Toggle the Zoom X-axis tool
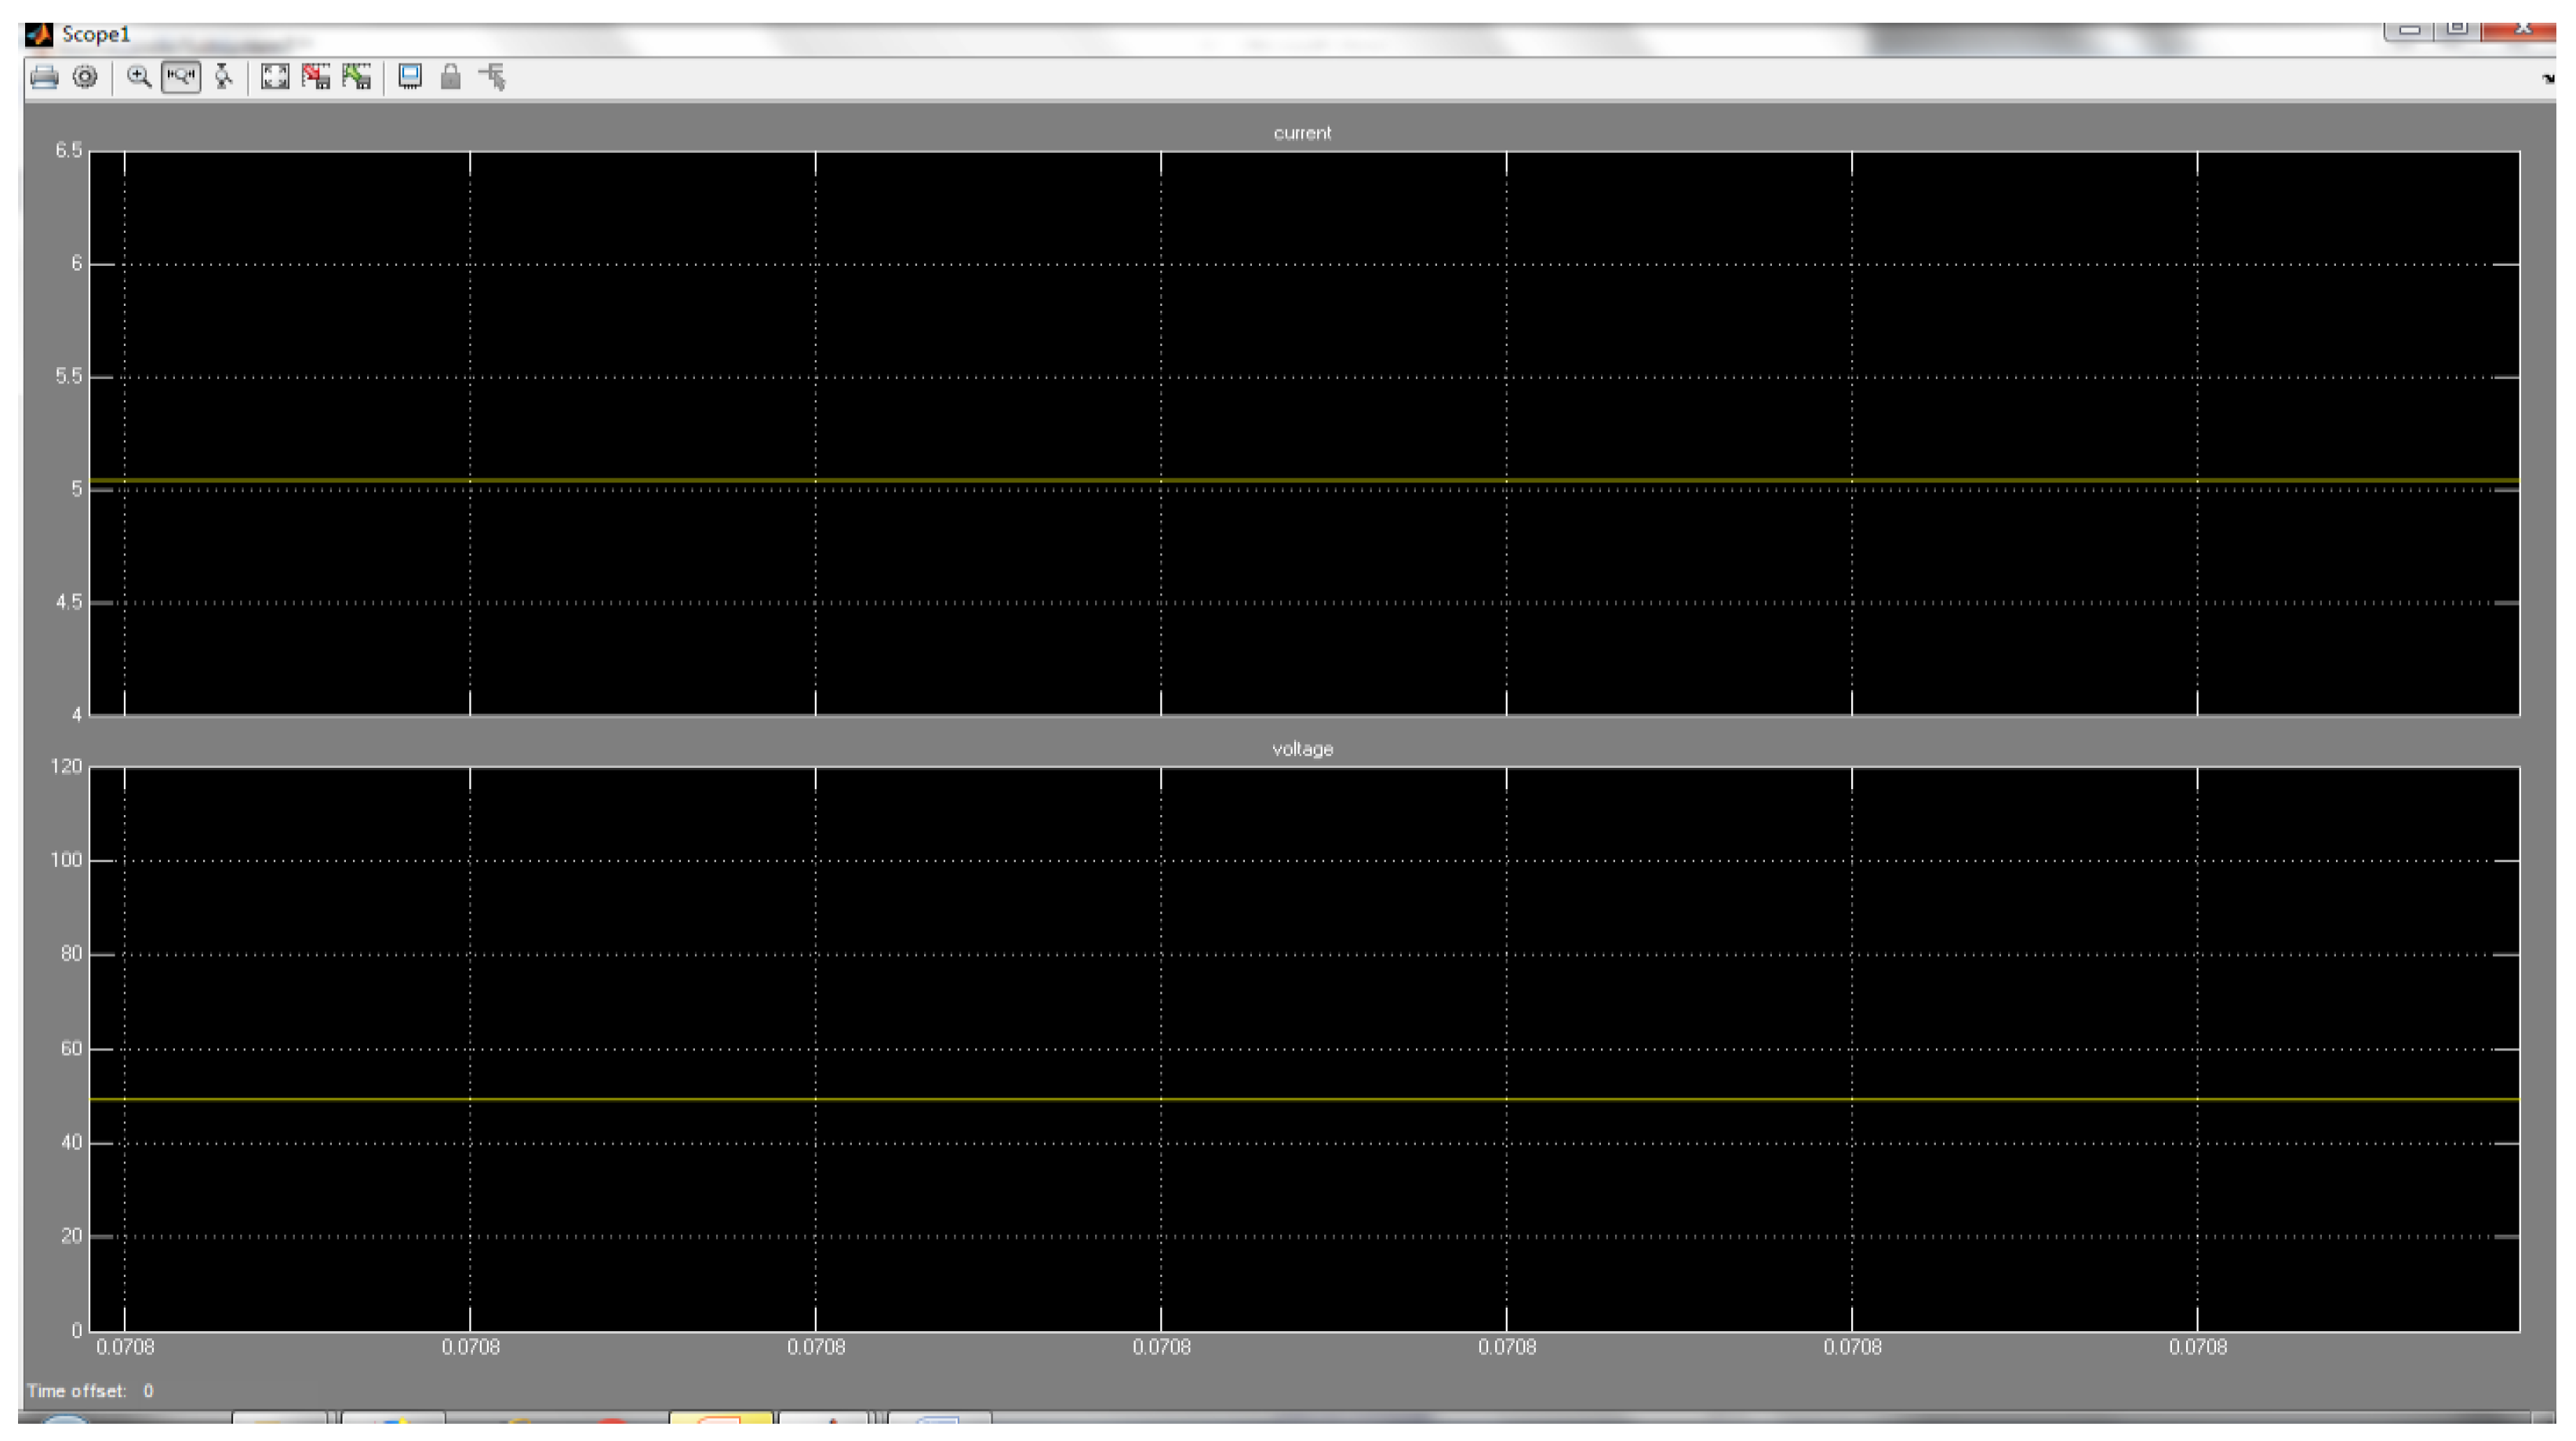Image resolution: width=2576 pixels, height=1441 pixels. click(181, 77)
